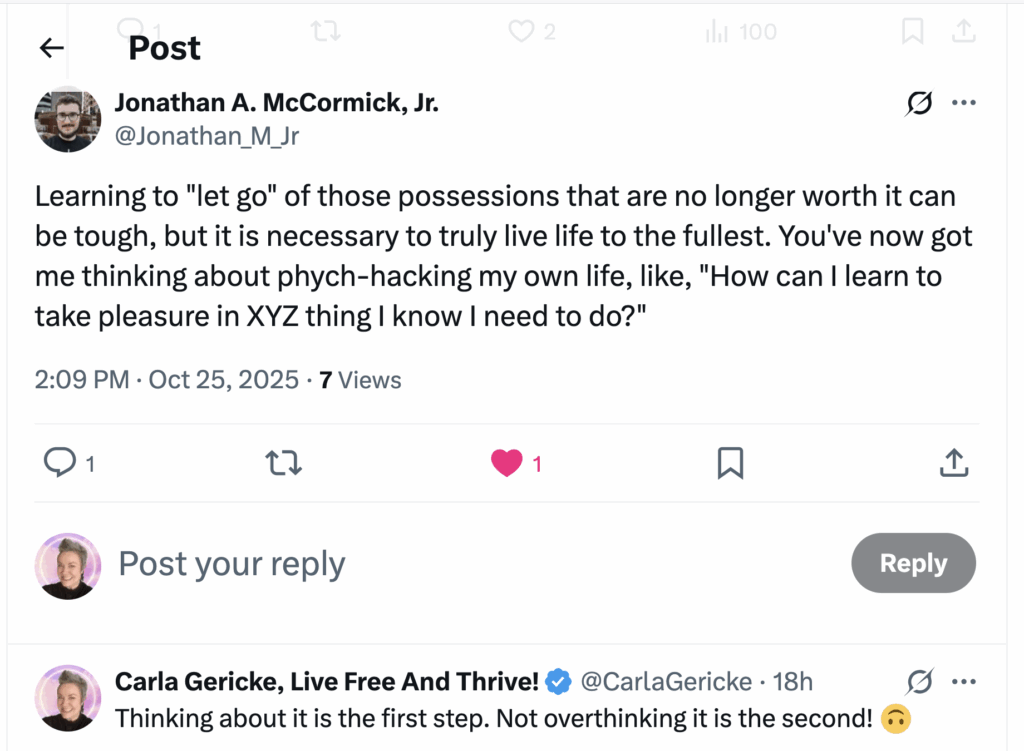Open the @CarlaGericke handle link
Viewport: 1024px width, 751px height.
[x=666, y=682]
